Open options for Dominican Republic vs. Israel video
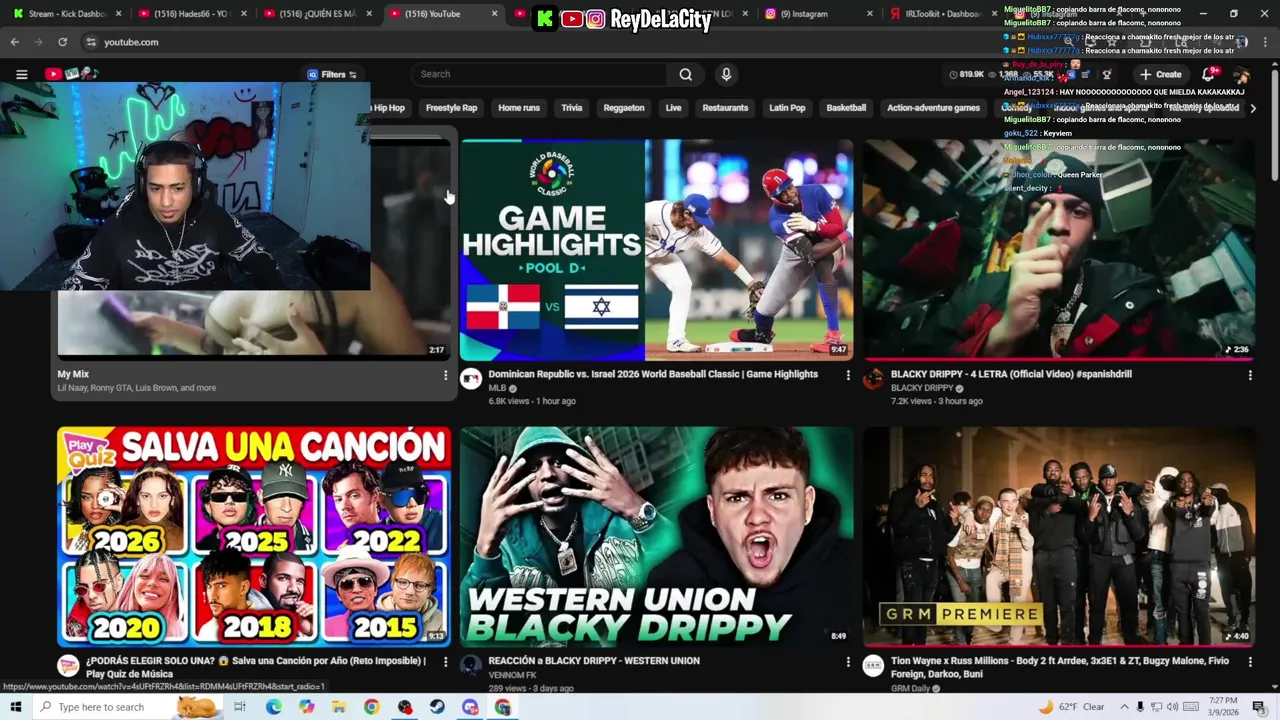The width and height of the screenshot is (1280, 720). pos(848,375)
